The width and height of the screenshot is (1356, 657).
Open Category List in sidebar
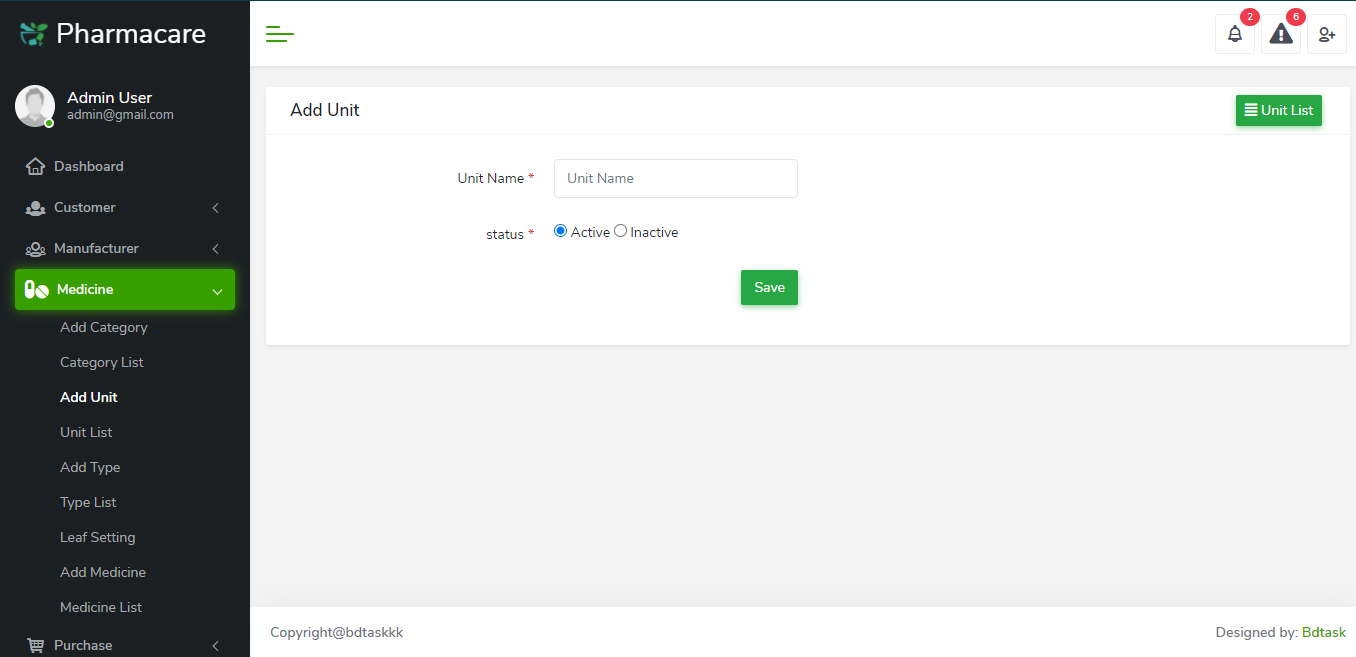(102, 362)
